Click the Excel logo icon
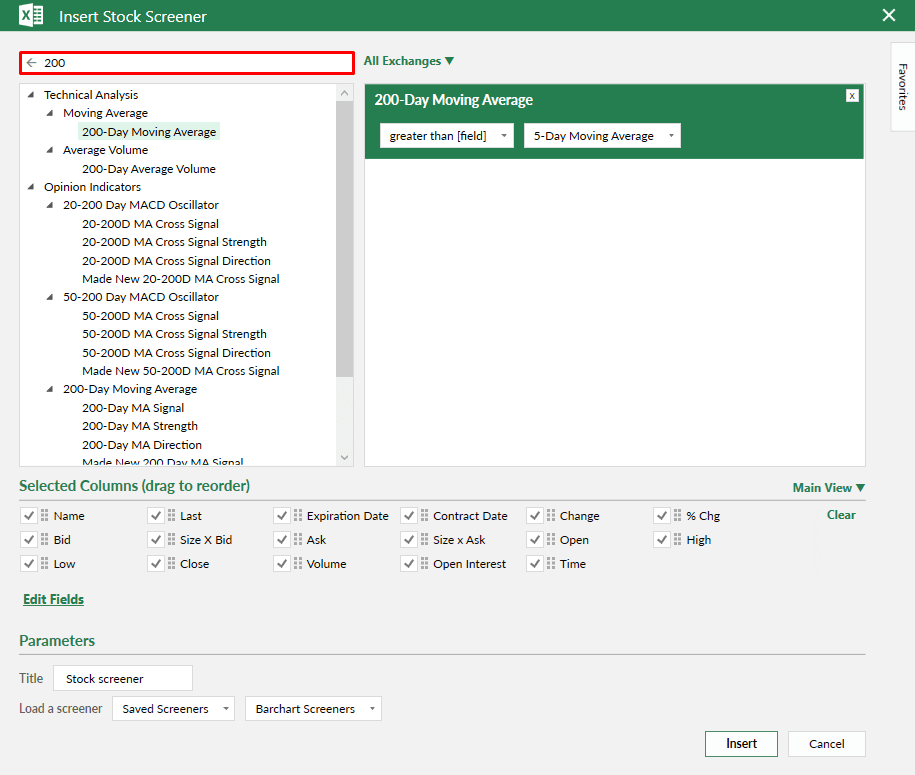This screenshot has width=915, height=775. [x=31, y=16]
